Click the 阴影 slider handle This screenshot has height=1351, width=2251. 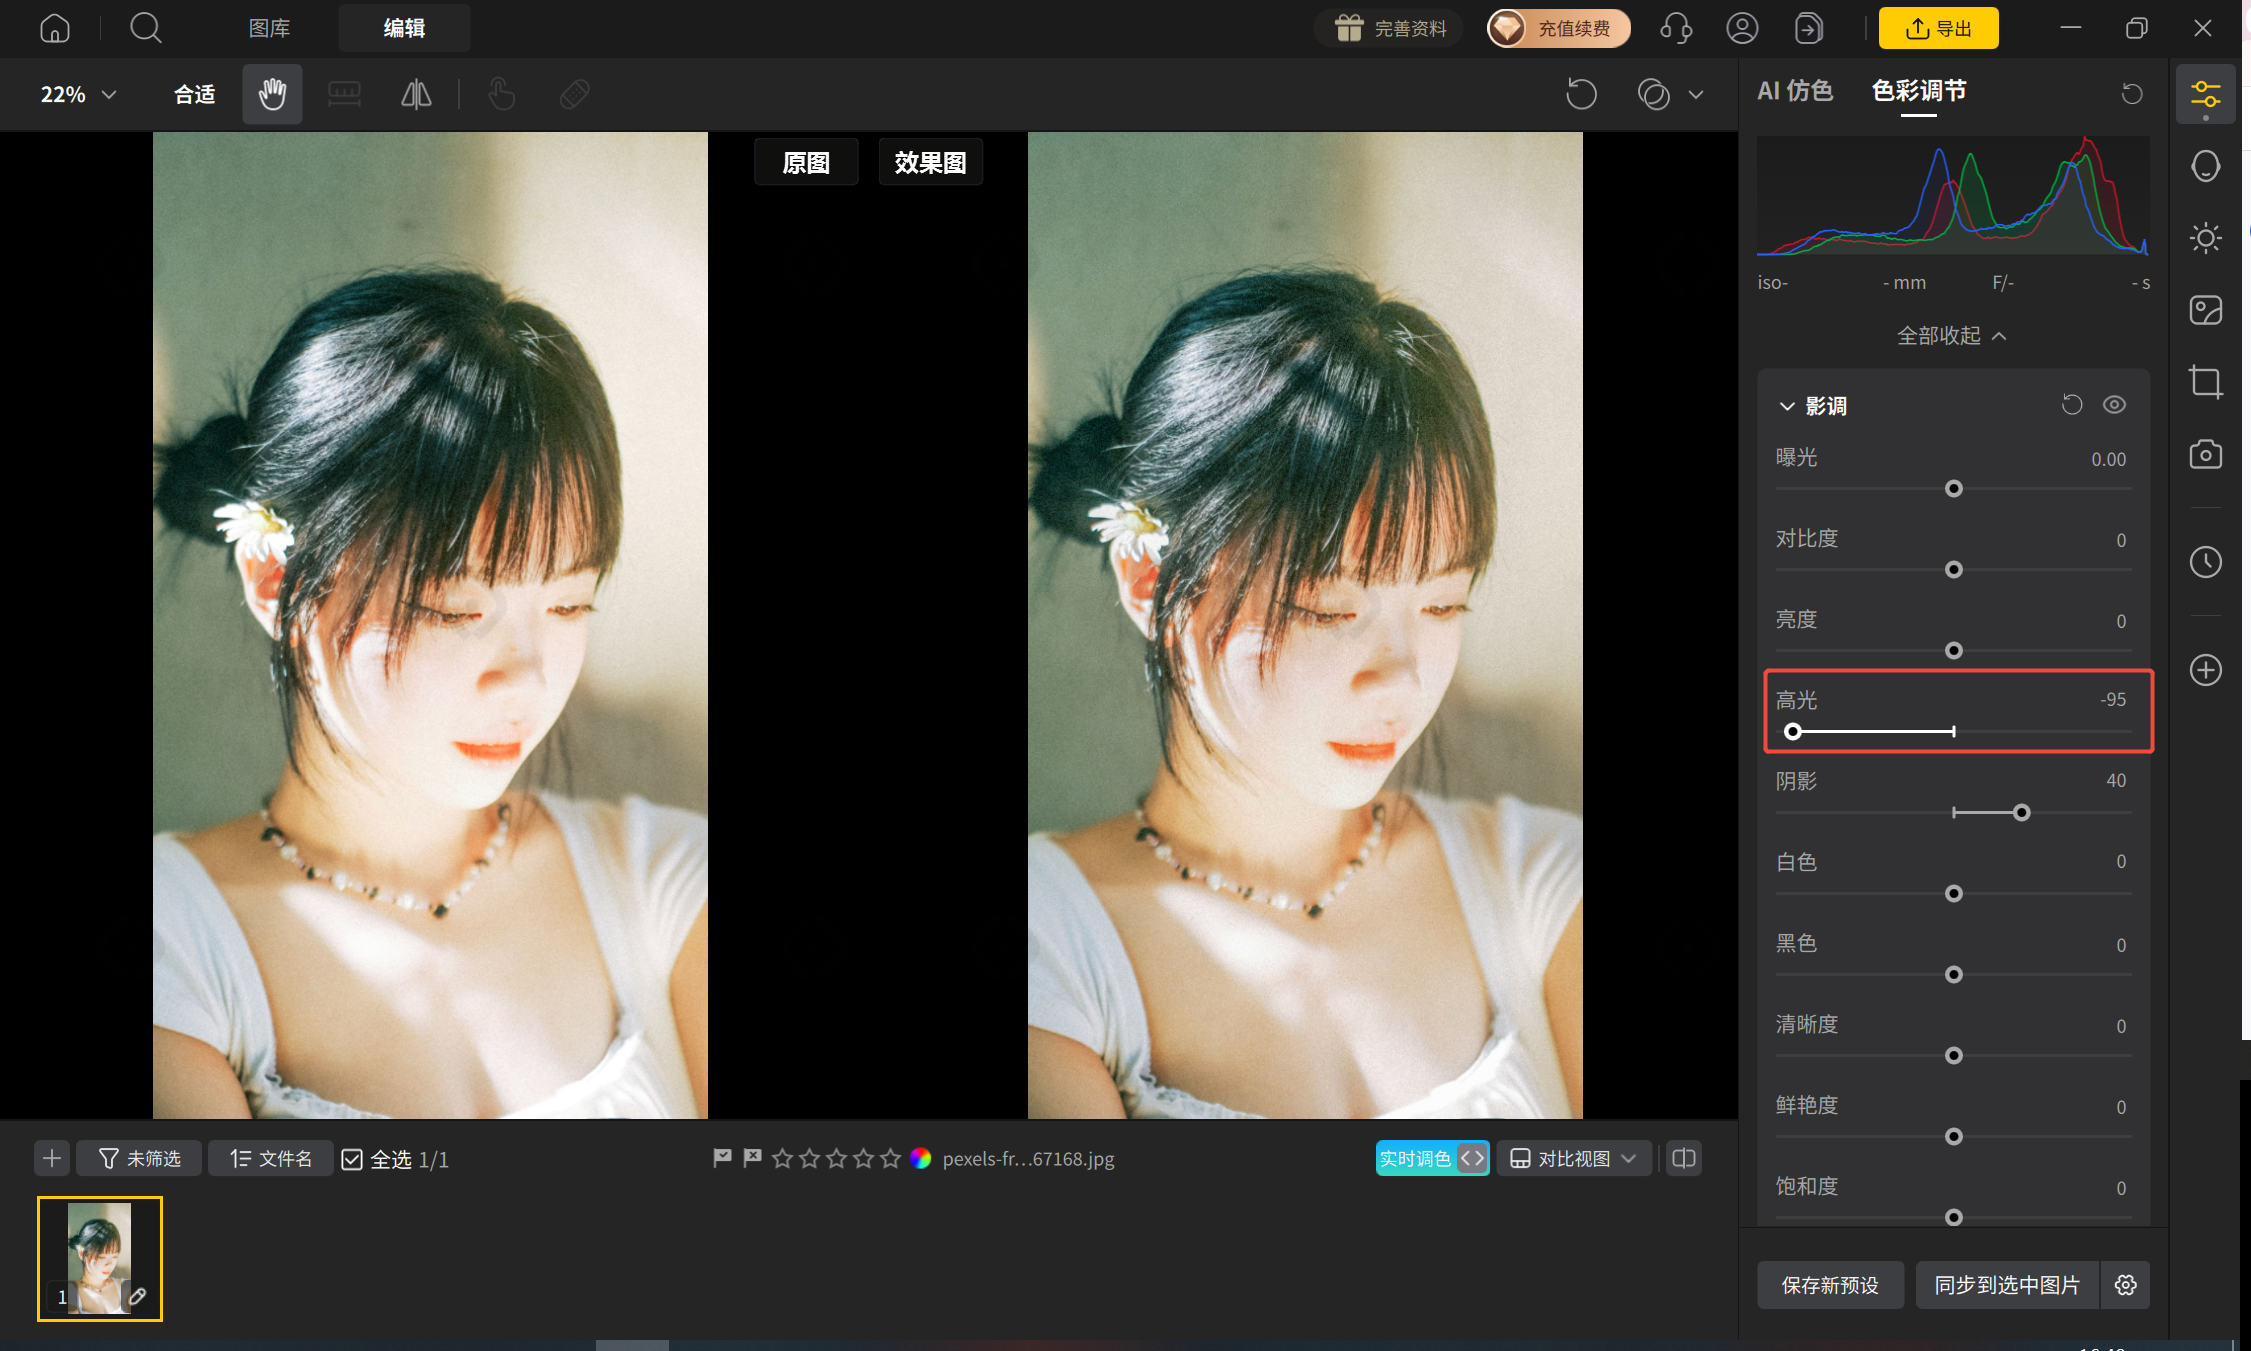[x=2021, y=813]
